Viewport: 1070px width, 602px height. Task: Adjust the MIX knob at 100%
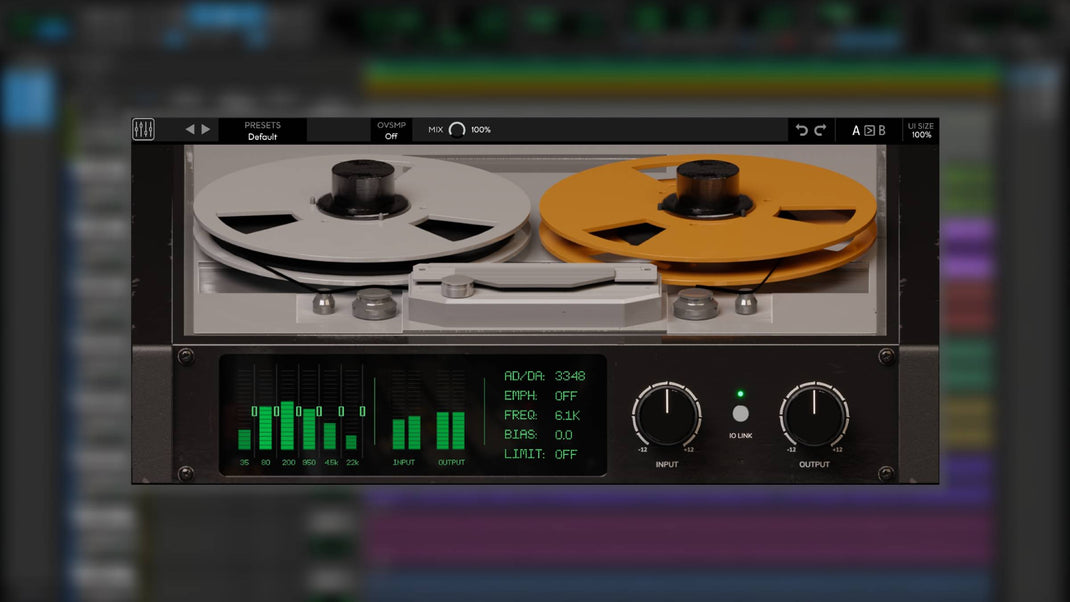tap(457, 129)
